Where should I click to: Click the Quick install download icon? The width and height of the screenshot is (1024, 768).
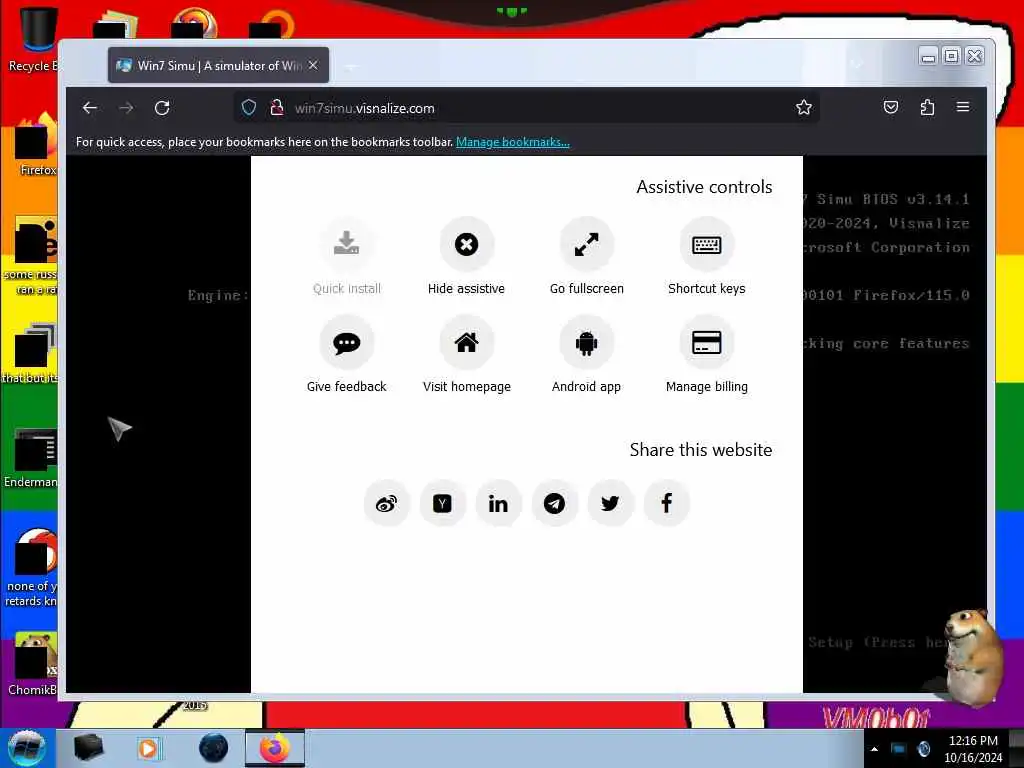tap(346, 244)
